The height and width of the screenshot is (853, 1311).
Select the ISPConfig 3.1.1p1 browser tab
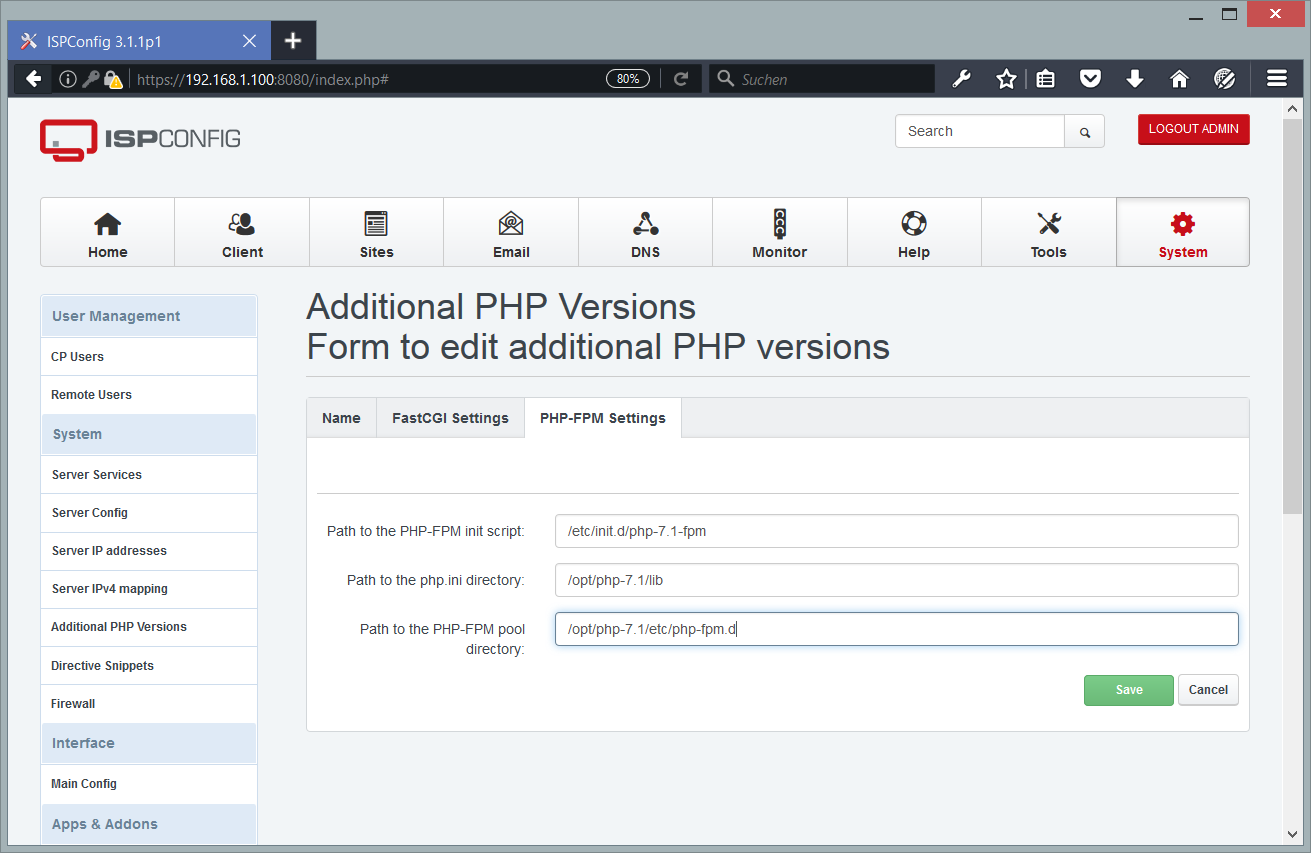point(138,41)
